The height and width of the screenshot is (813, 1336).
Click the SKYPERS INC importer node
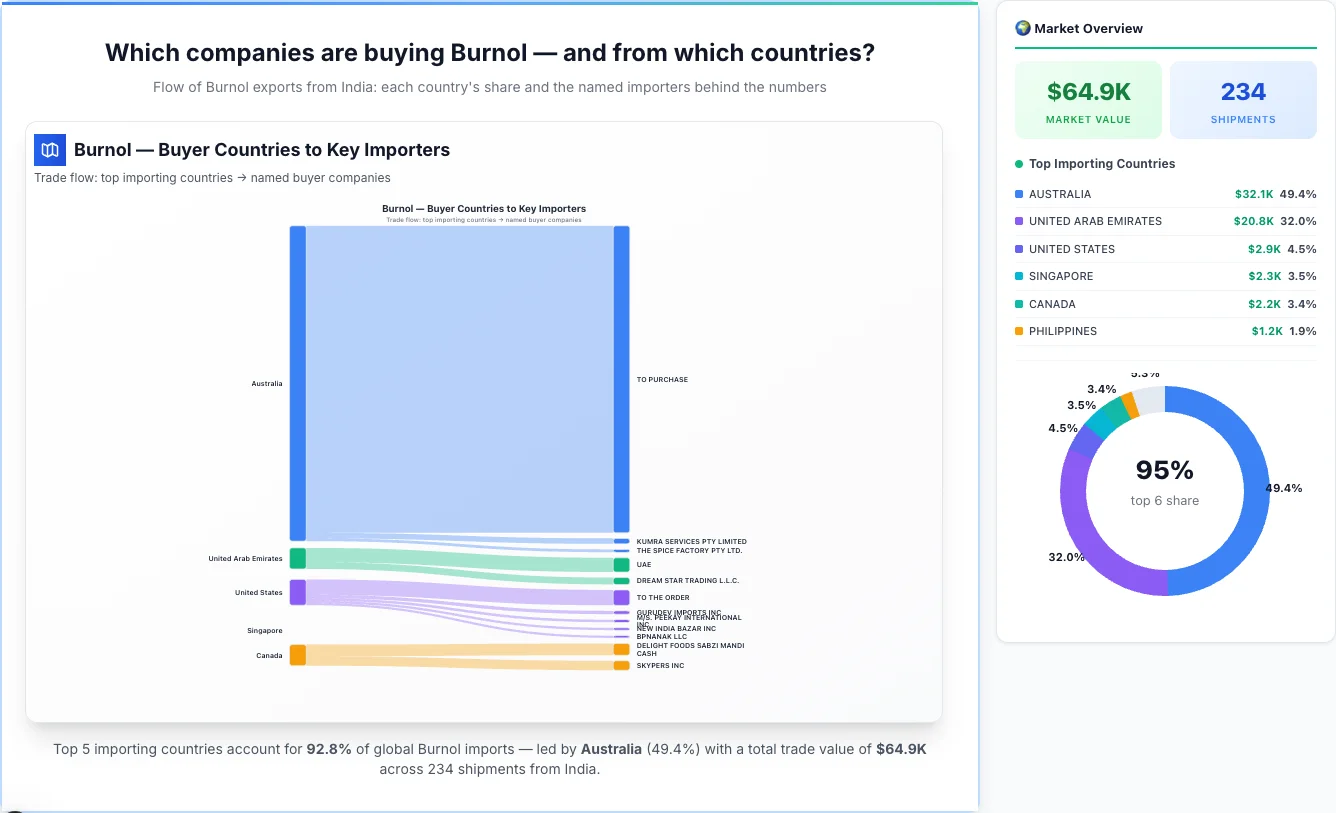(620, 664)
